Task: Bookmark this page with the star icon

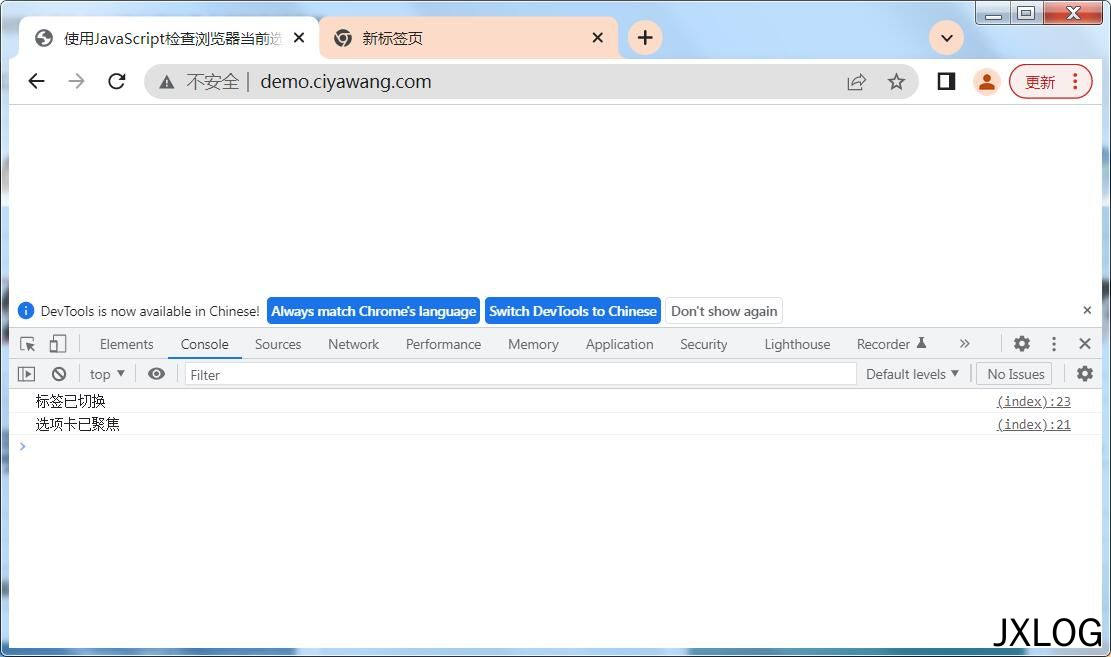Action: point(896,82)
